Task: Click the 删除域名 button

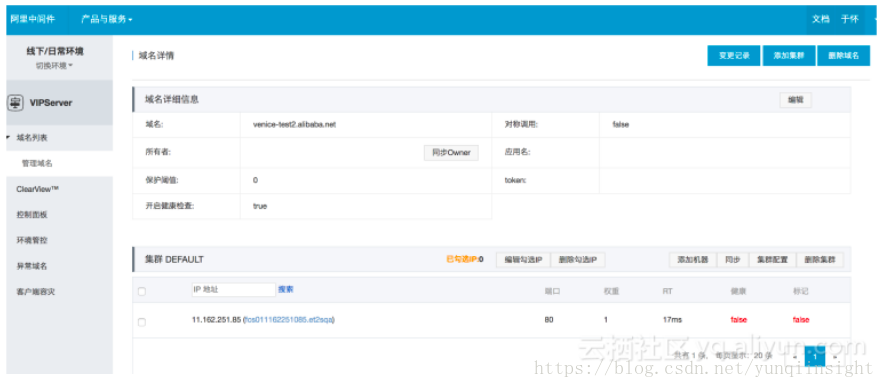Action: coord(843,56)
